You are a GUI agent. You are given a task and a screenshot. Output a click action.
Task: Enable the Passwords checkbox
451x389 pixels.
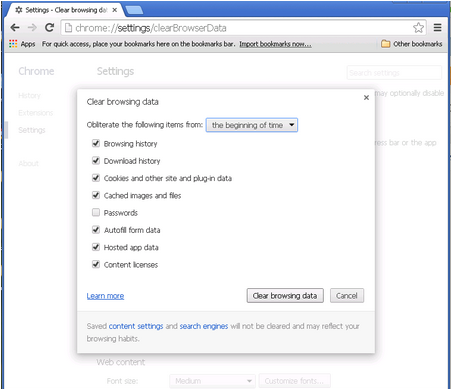tap(96, 212)
